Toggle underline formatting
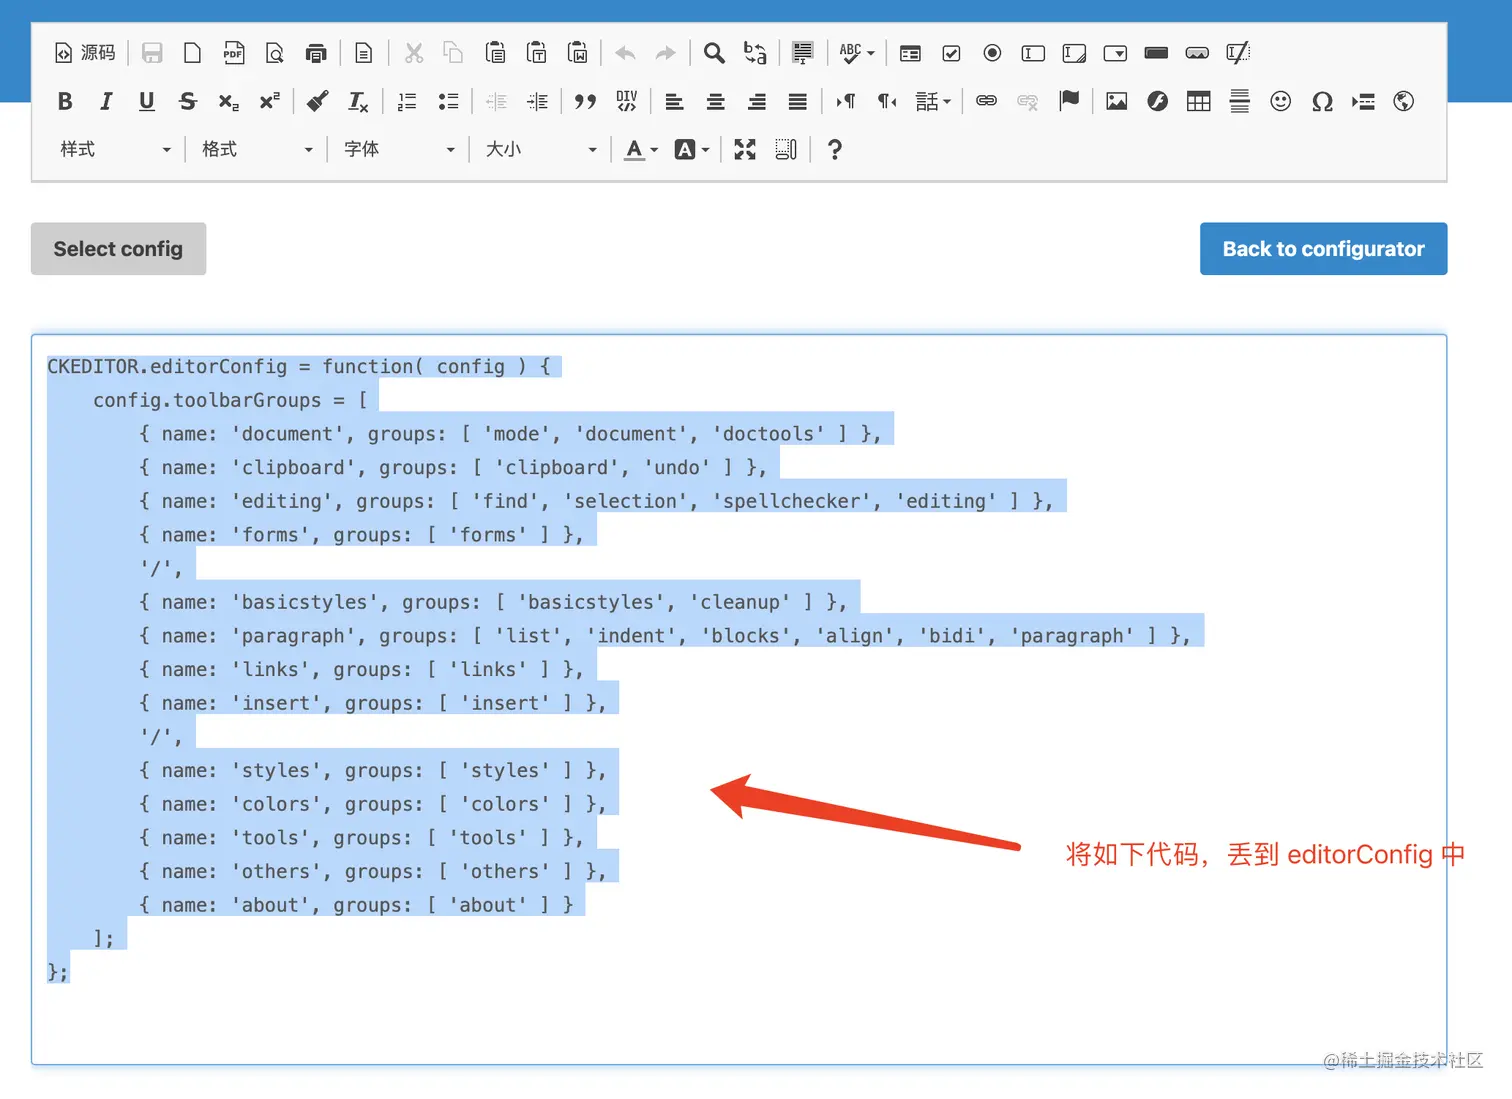 (147, 101)
